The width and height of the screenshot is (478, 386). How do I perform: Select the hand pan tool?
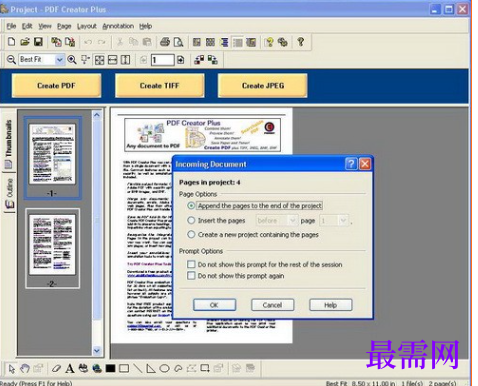coord(25,368)
